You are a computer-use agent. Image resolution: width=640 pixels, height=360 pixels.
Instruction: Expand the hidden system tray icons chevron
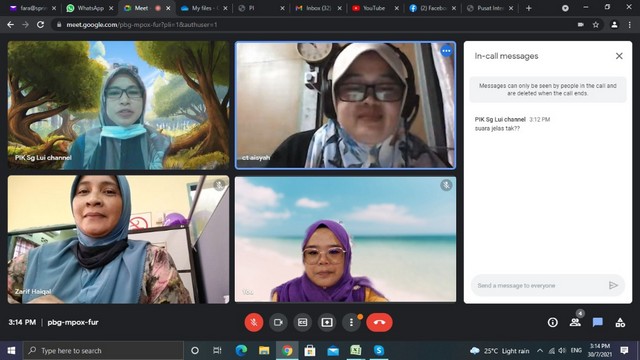(540, 351)
